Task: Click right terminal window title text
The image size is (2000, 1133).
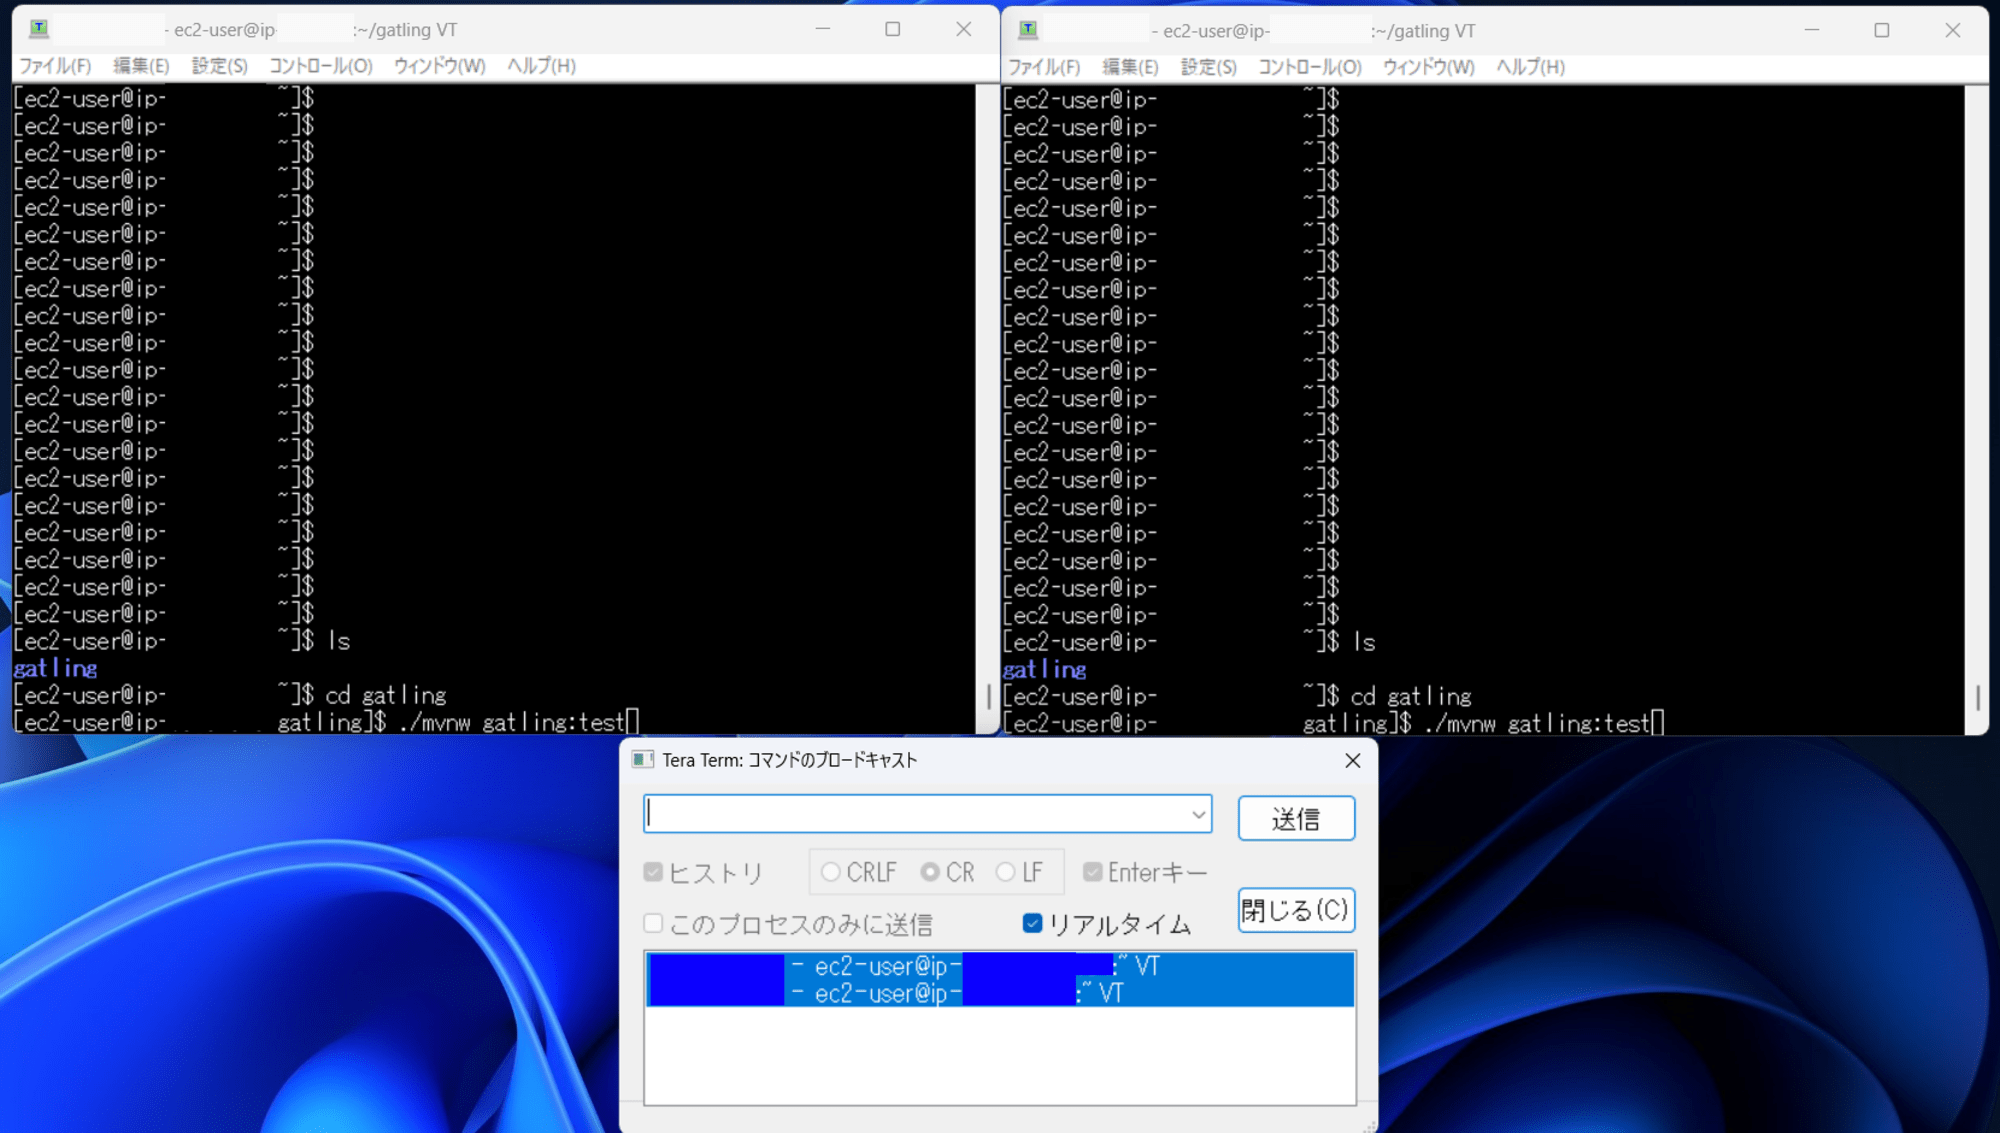Action: point(1312,31)
